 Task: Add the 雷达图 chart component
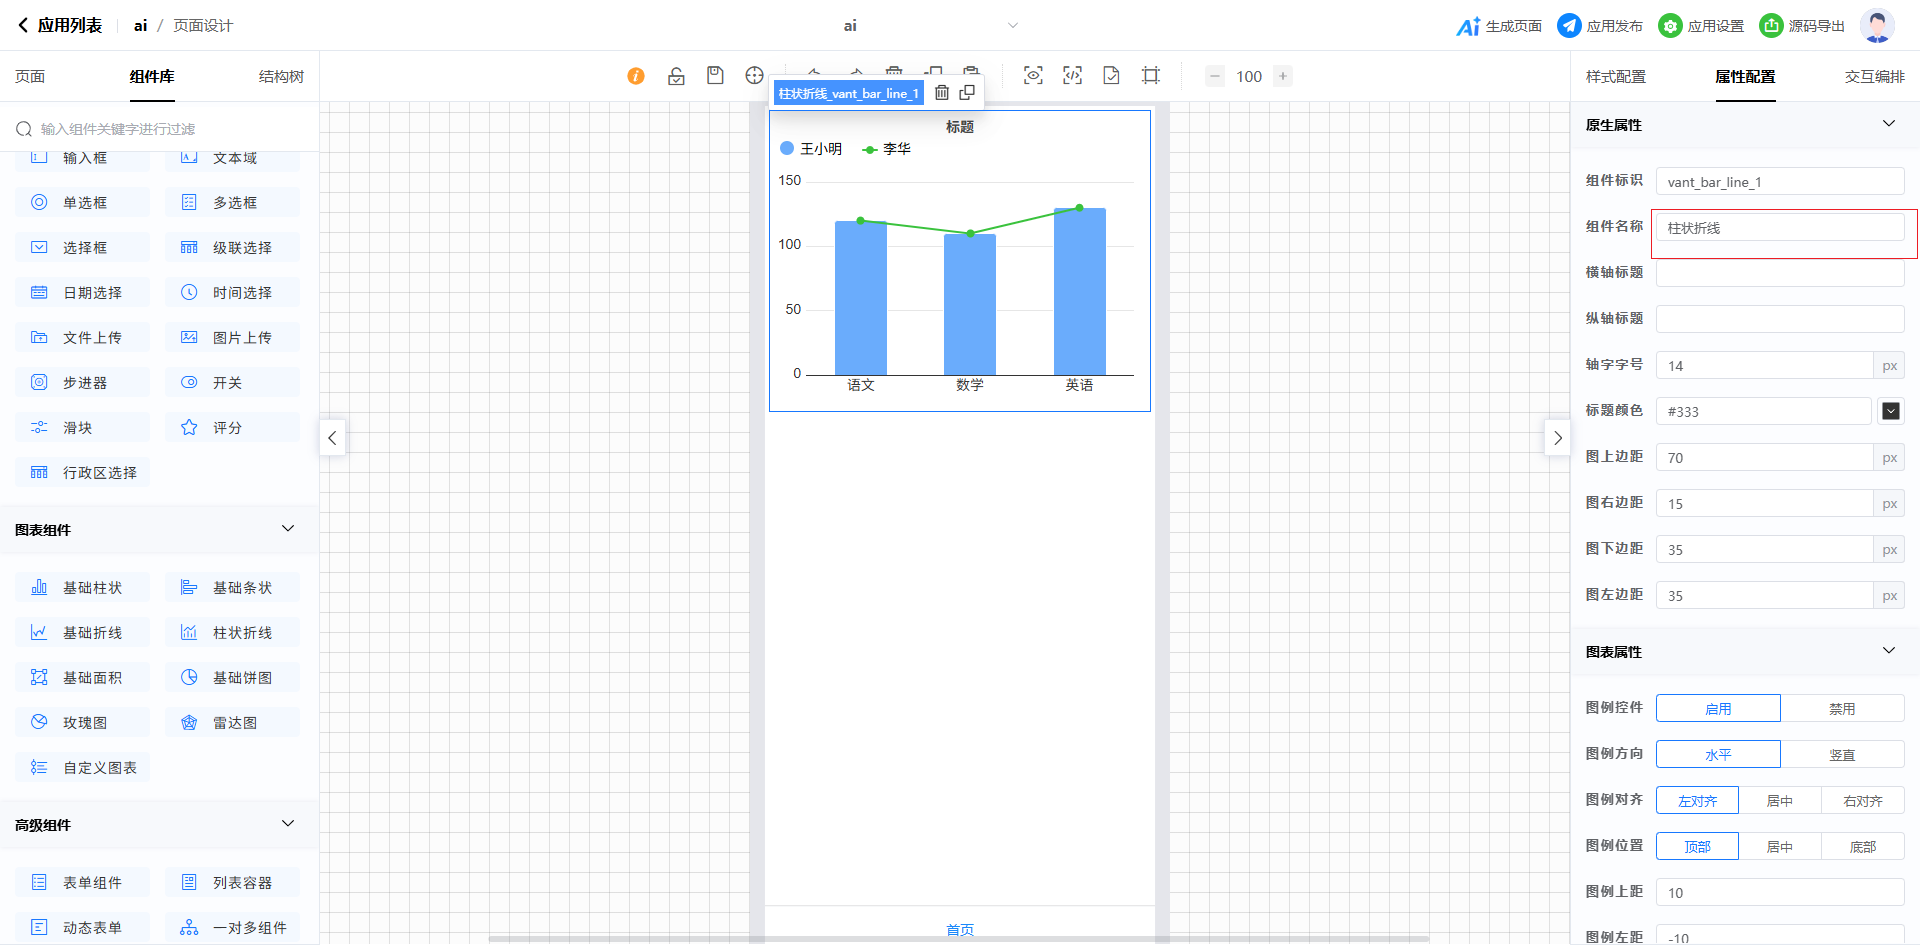coord(233,722)
